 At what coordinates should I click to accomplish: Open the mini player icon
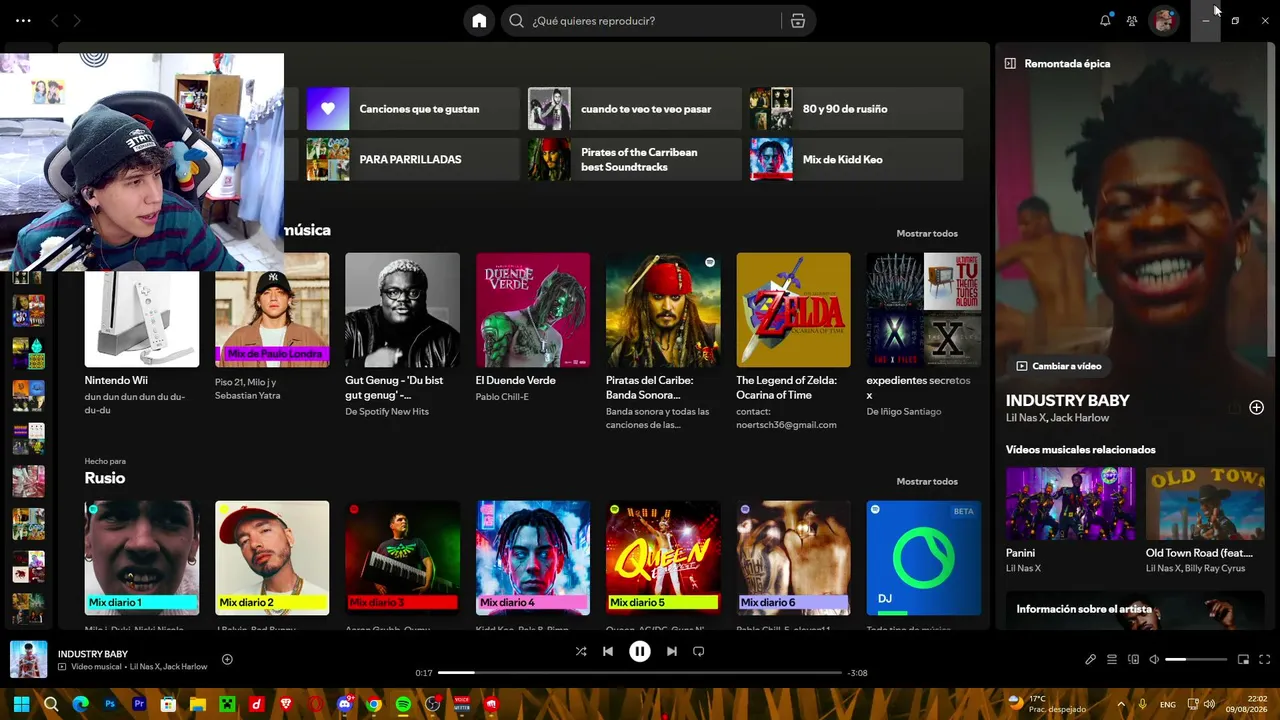tap(1243, 659)
